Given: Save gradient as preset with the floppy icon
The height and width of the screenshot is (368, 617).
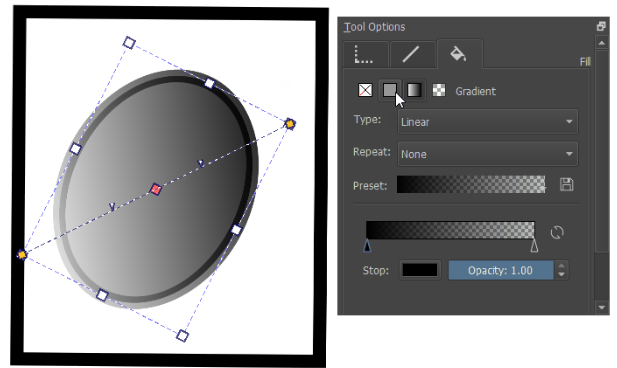Looking at the screenshot, I should 566,184.
